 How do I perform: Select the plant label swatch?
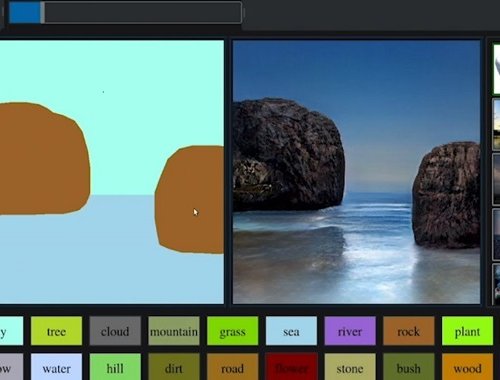[x=467, y=331]
